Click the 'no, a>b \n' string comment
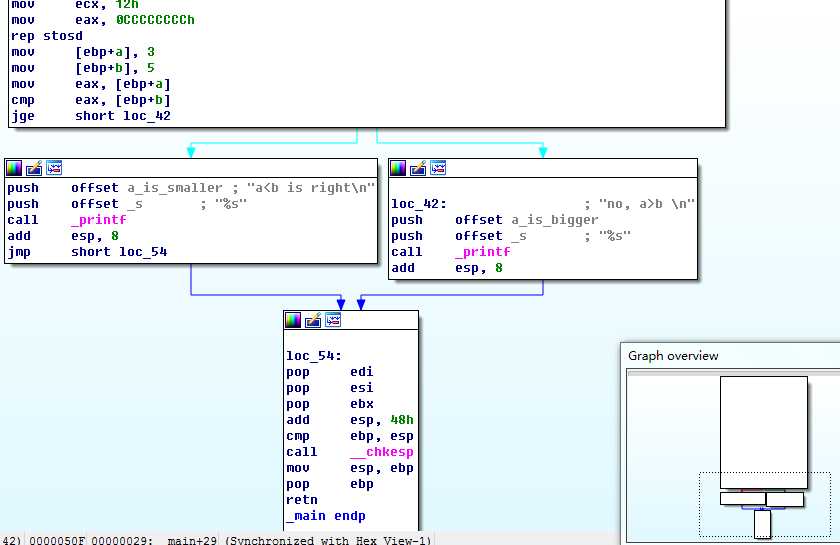Screen dimensions: 840x545 pyautogui.click(x=647, y=204)
